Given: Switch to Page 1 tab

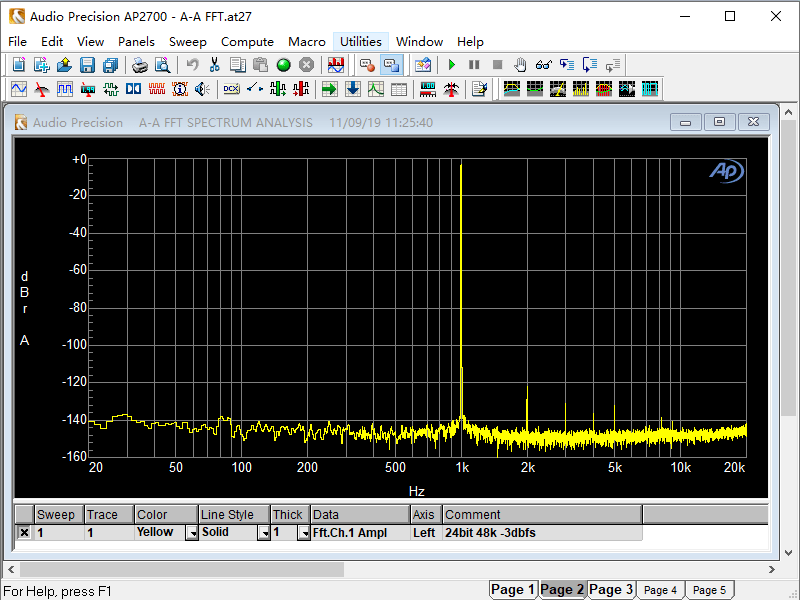Looking at the screenshot, I should 513,590.
